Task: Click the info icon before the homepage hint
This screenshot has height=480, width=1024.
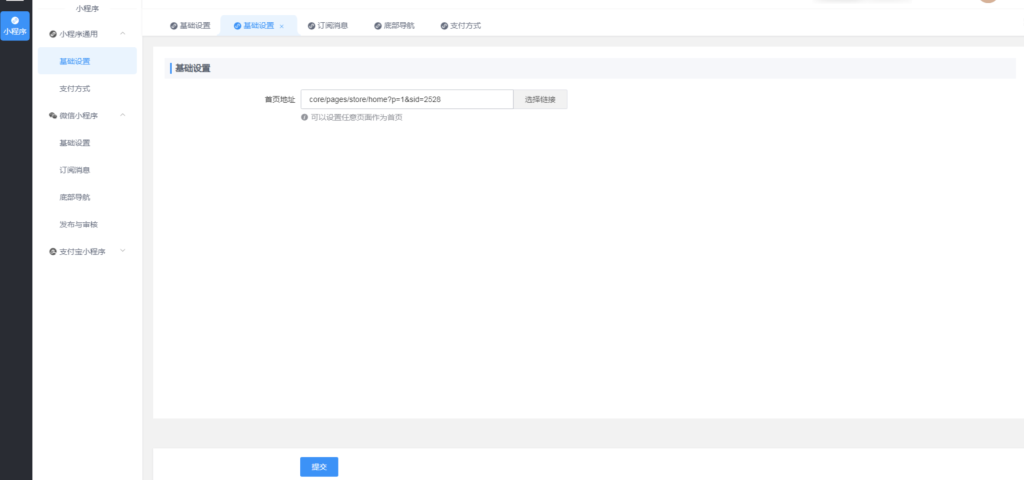Action: tap(304, 117)
